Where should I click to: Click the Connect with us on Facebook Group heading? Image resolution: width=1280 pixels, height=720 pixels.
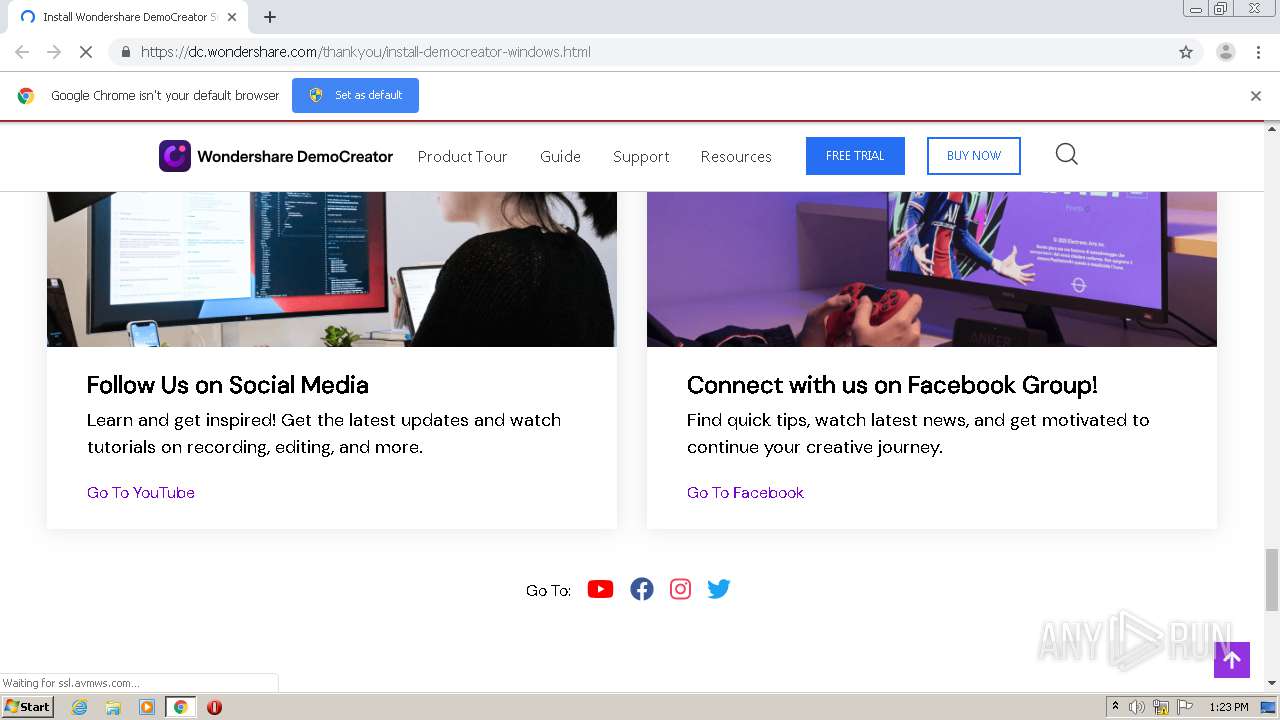pos(892,385)
